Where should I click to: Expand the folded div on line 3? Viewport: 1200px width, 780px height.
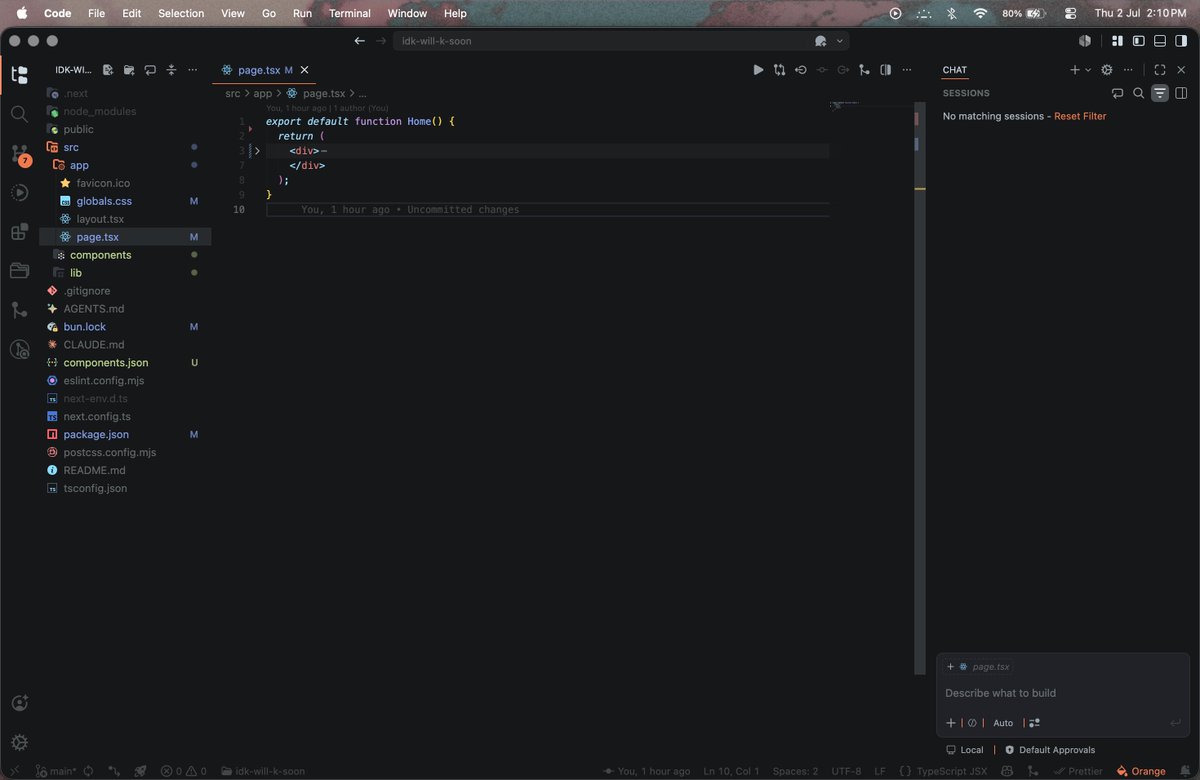click(257, 151)
